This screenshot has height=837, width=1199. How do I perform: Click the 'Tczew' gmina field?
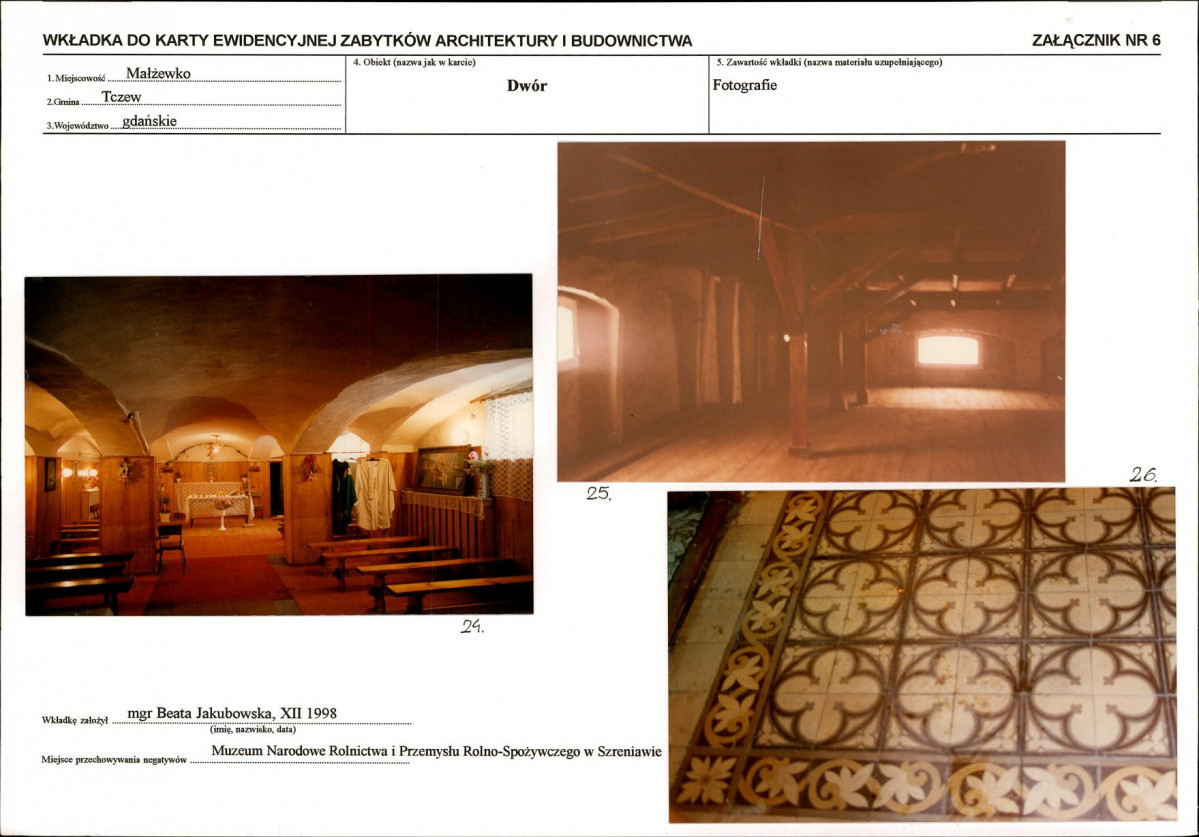pyautogui.click(x=122, y=97)
